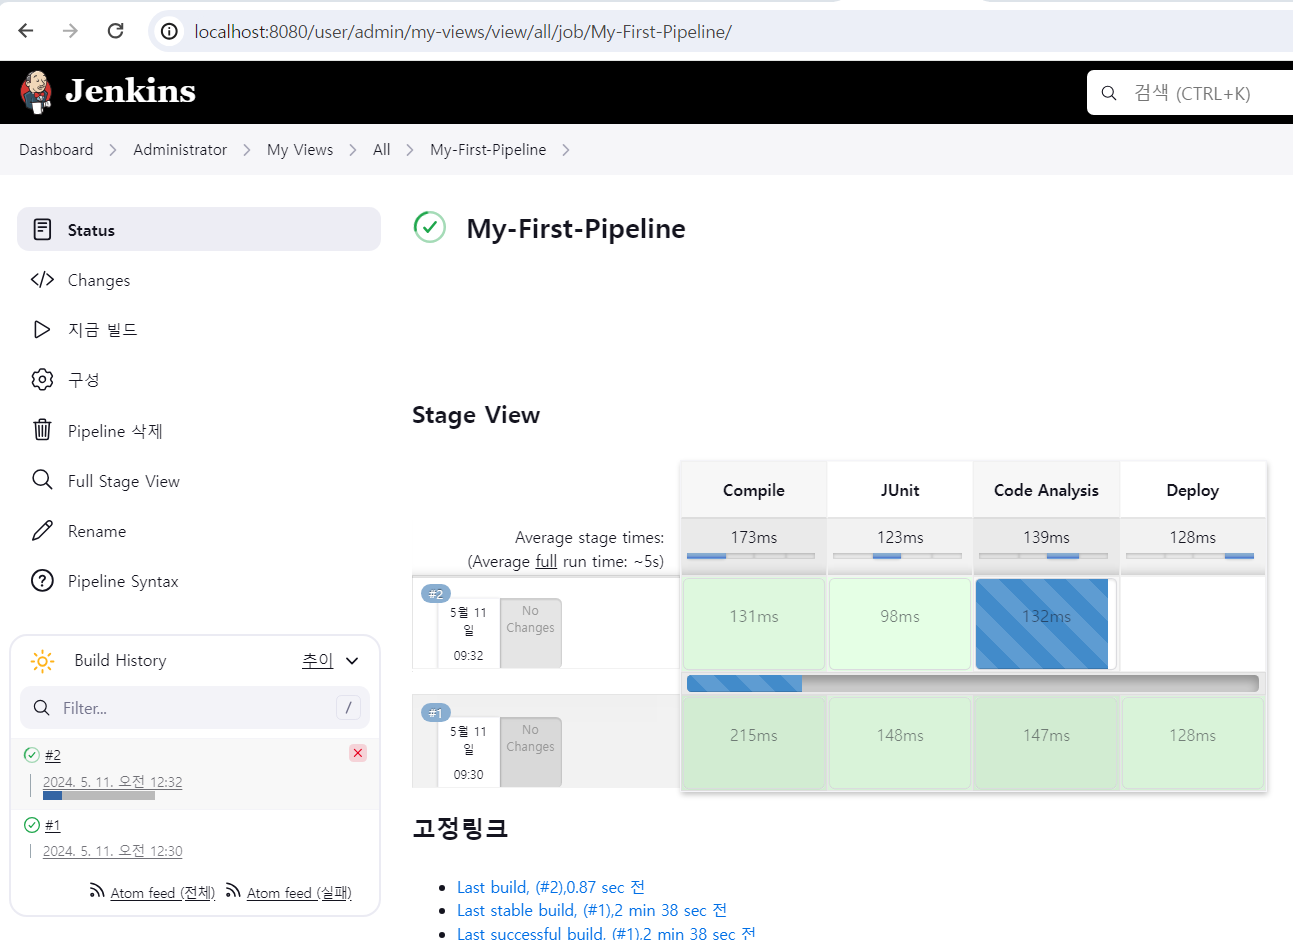Click build #2 progress bar in Build History
The height and width of the screenshot is (940, 1293).
click(x=99, y=796)
